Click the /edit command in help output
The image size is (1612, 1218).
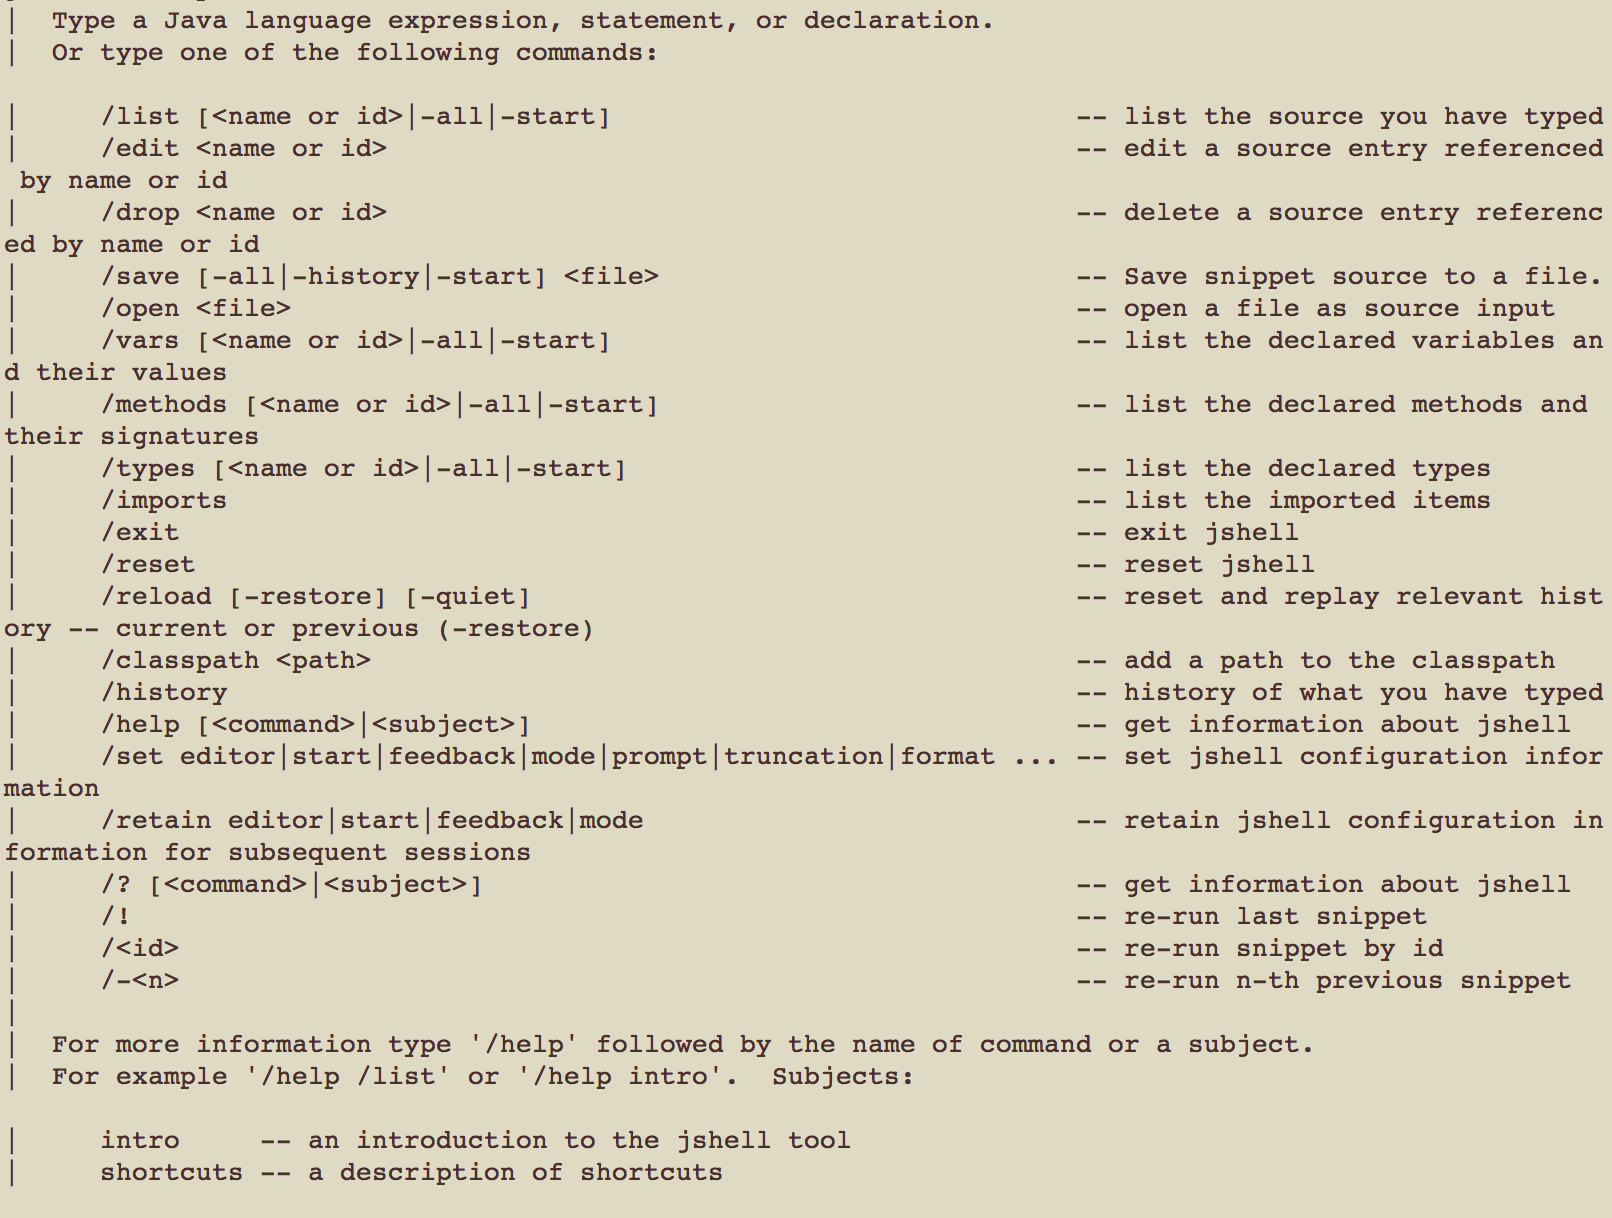pos(140,149)
